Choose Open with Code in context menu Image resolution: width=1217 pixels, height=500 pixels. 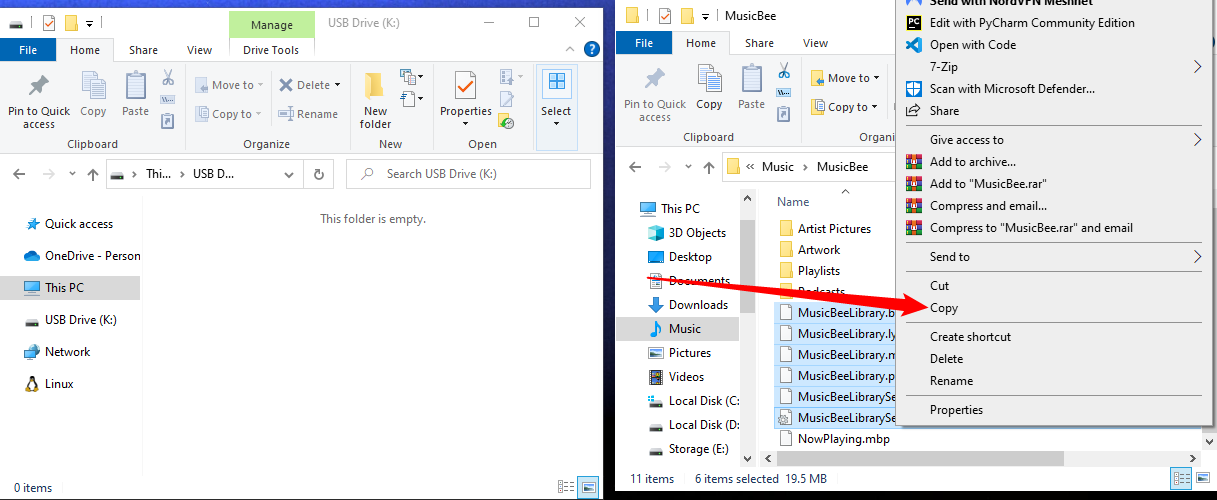[973, 45]
